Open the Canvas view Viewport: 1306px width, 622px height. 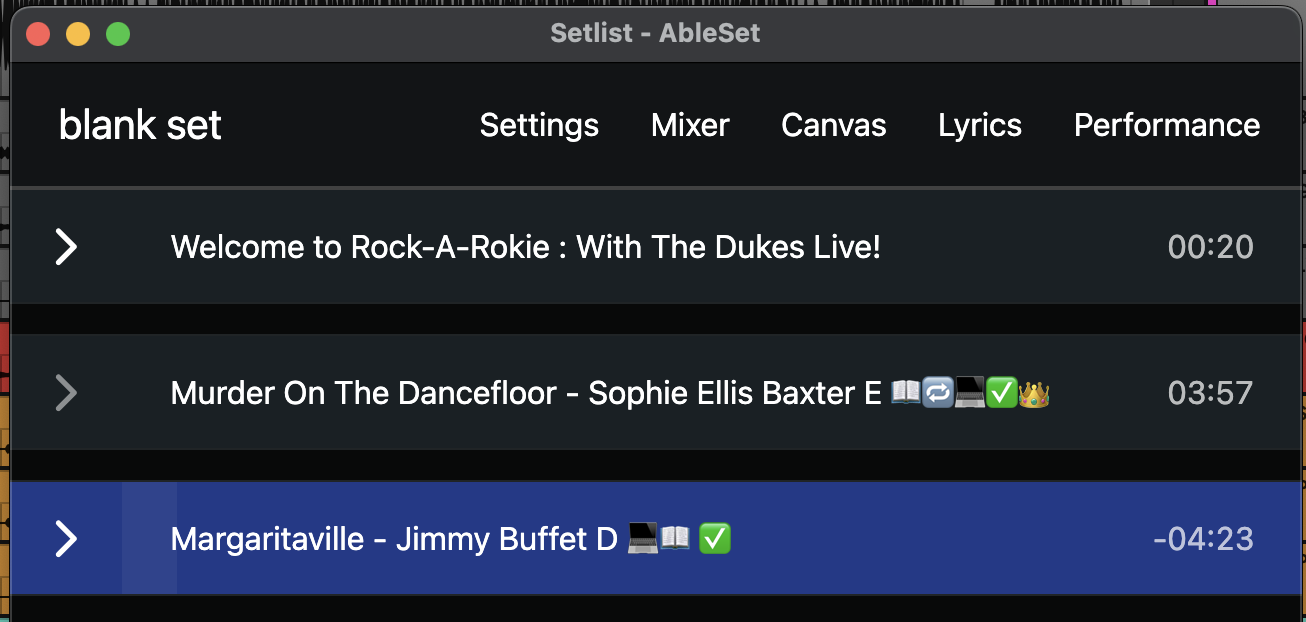click(x=834, y=125)
